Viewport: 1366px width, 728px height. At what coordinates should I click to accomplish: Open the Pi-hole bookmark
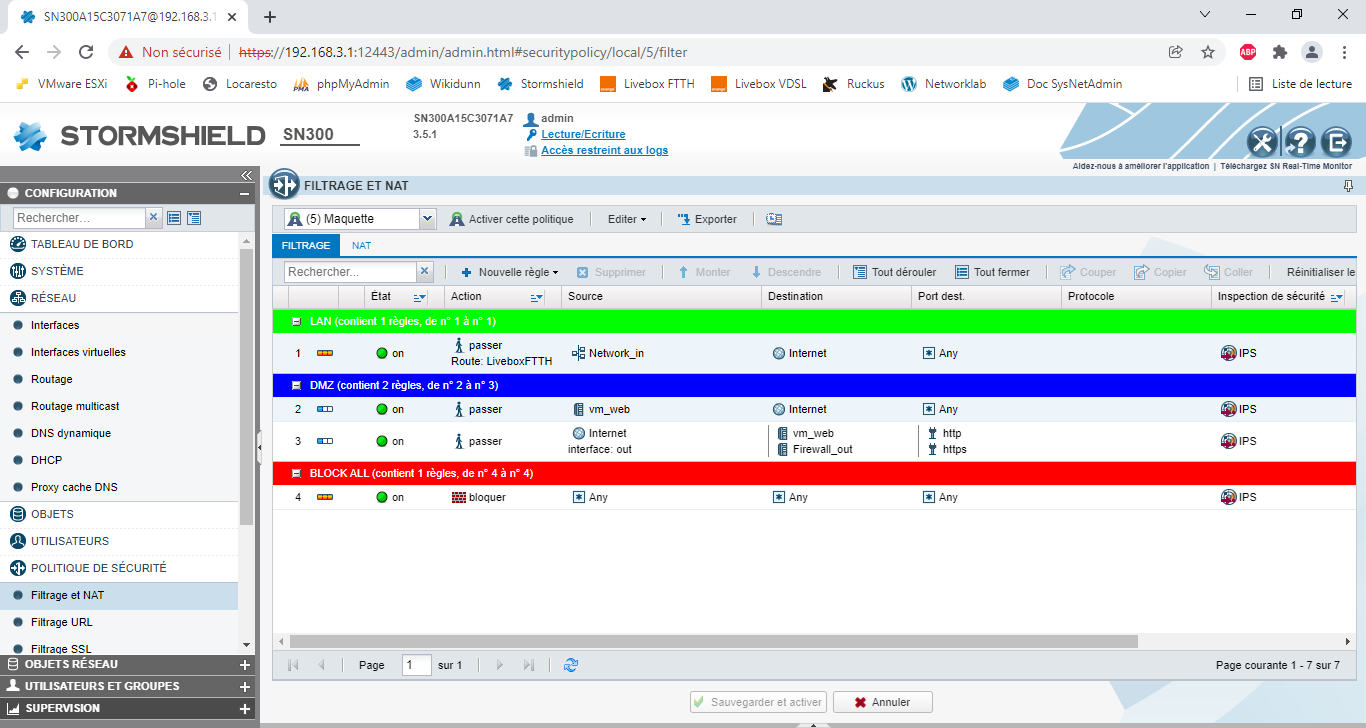[156, 84]
